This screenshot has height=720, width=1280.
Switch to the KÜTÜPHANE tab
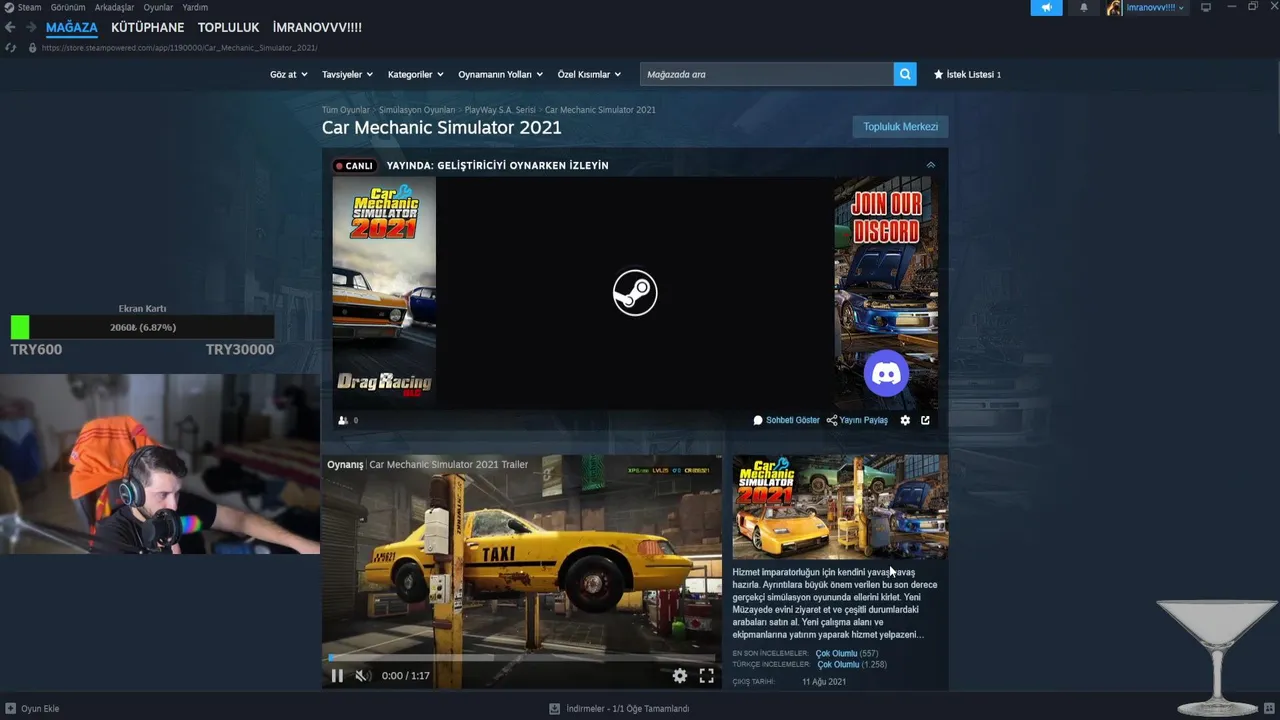click(x=148, y=28)
